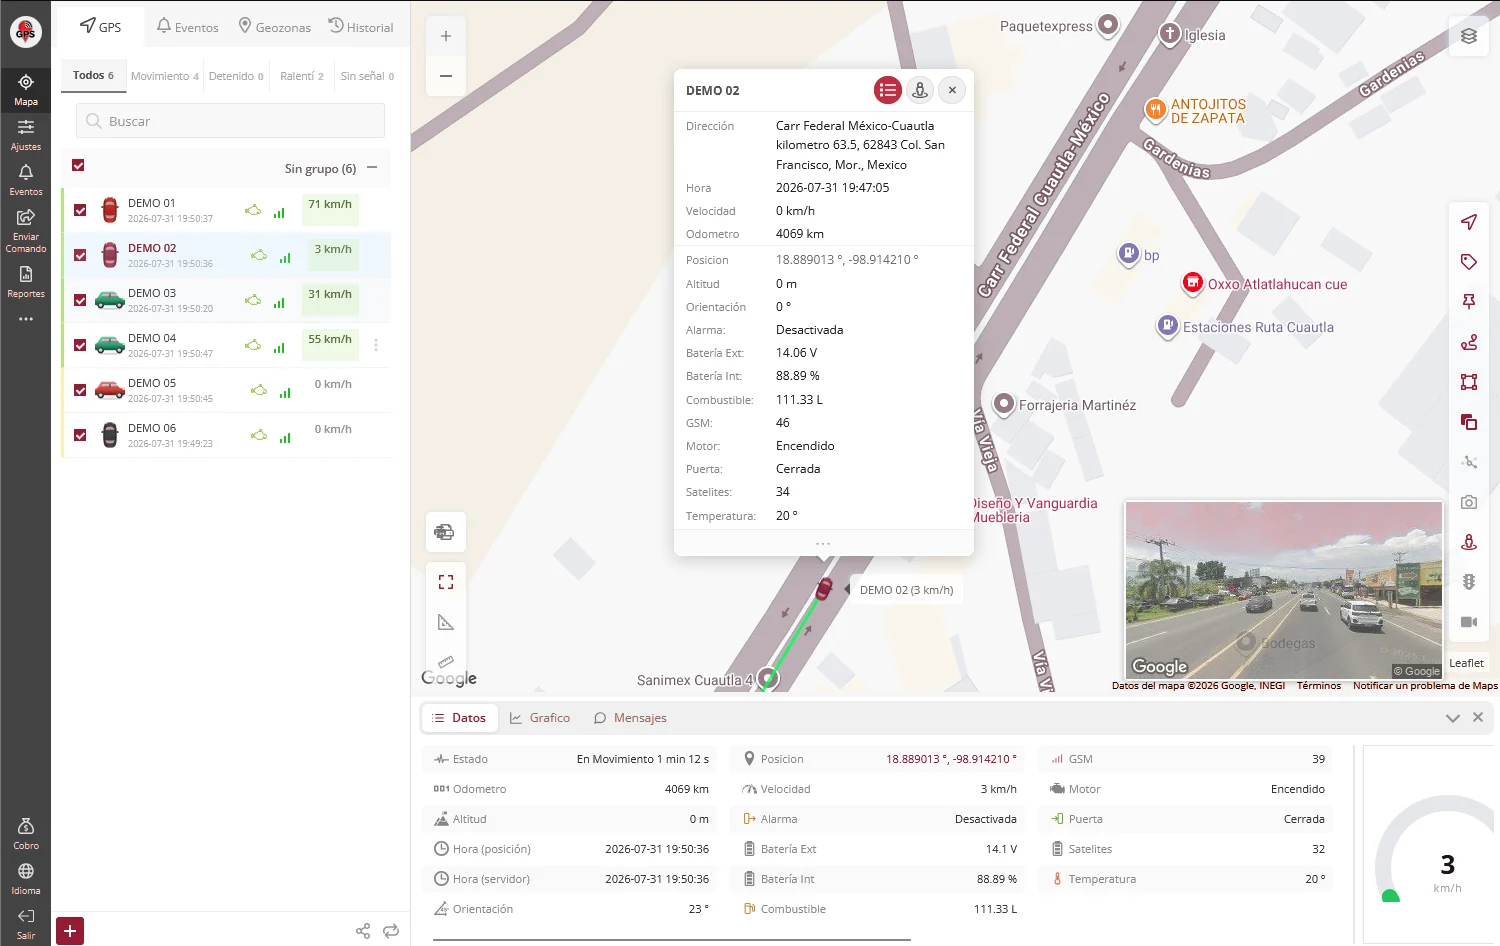Open the Street View thumbnail preview
This screenshot has height=946, width=1500.
click(x=1284, y=590)
